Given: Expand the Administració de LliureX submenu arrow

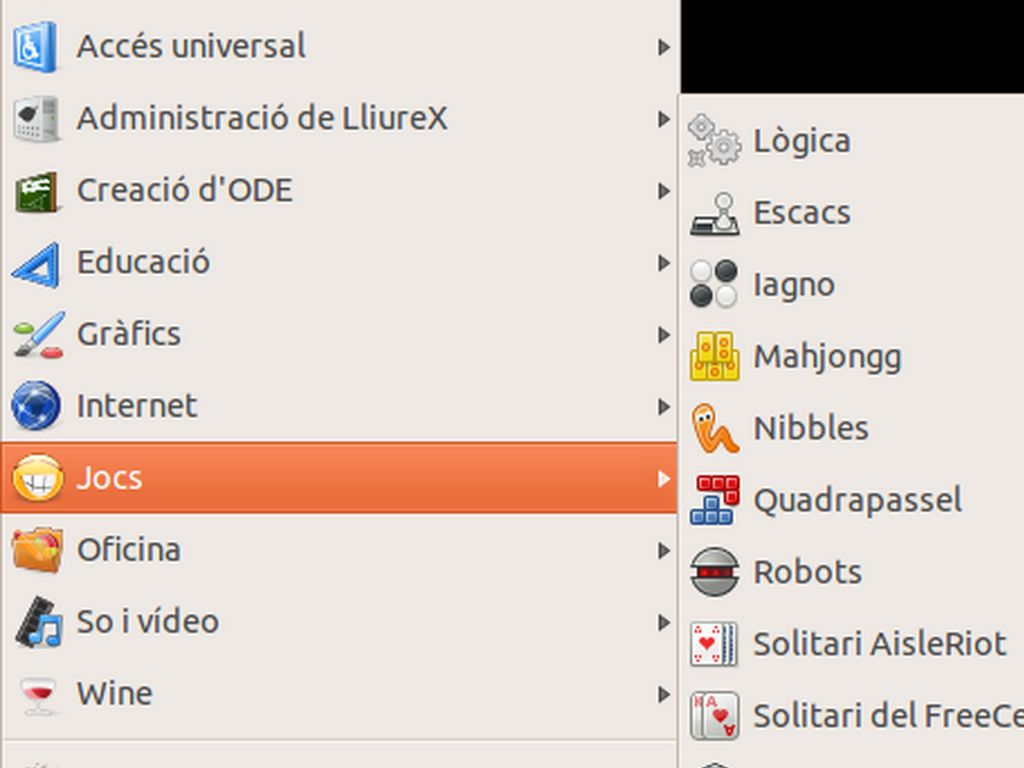Looking at the screenshot, I should 664,119.
